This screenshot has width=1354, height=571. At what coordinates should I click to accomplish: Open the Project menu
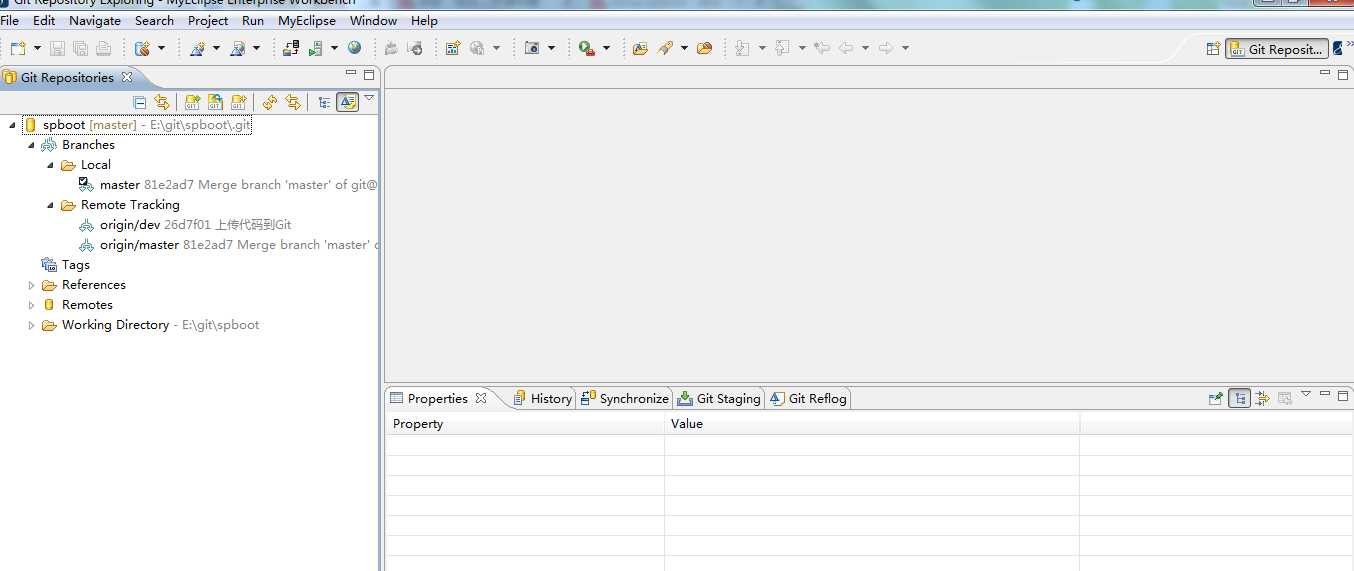[208, 20]
